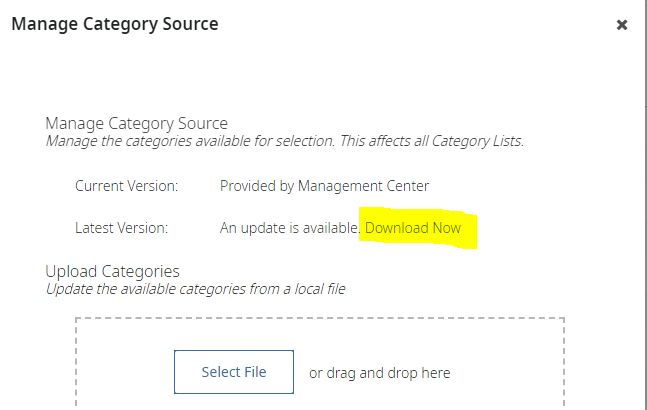Click the dialog title Manage Category Source

pos(114,23)
